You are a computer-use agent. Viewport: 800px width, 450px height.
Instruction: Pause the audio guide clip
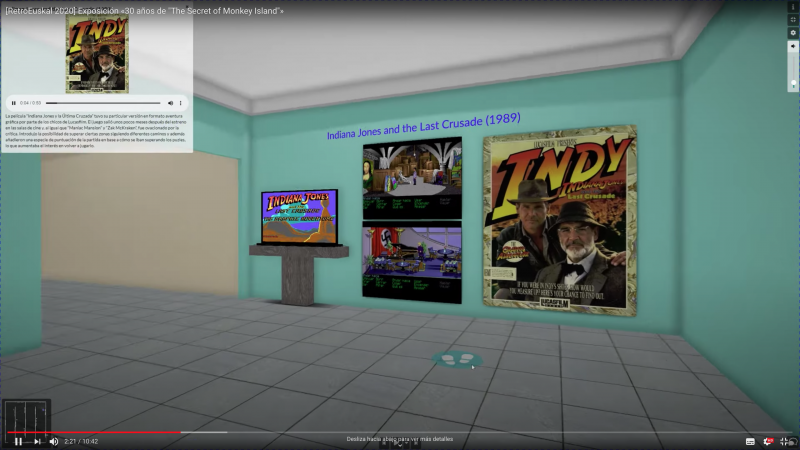tap(14, 103)
